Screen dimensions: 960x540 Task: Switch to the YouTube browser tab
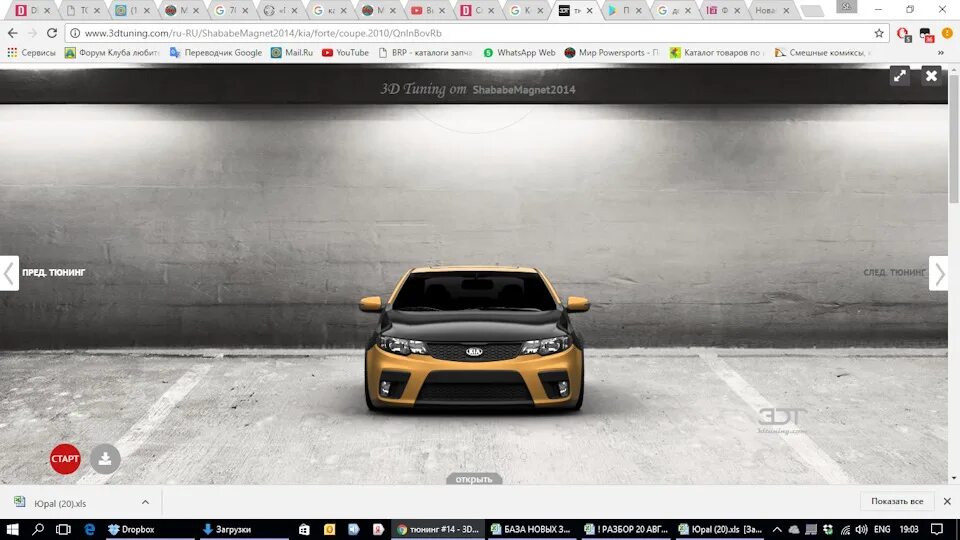(427, 10)
